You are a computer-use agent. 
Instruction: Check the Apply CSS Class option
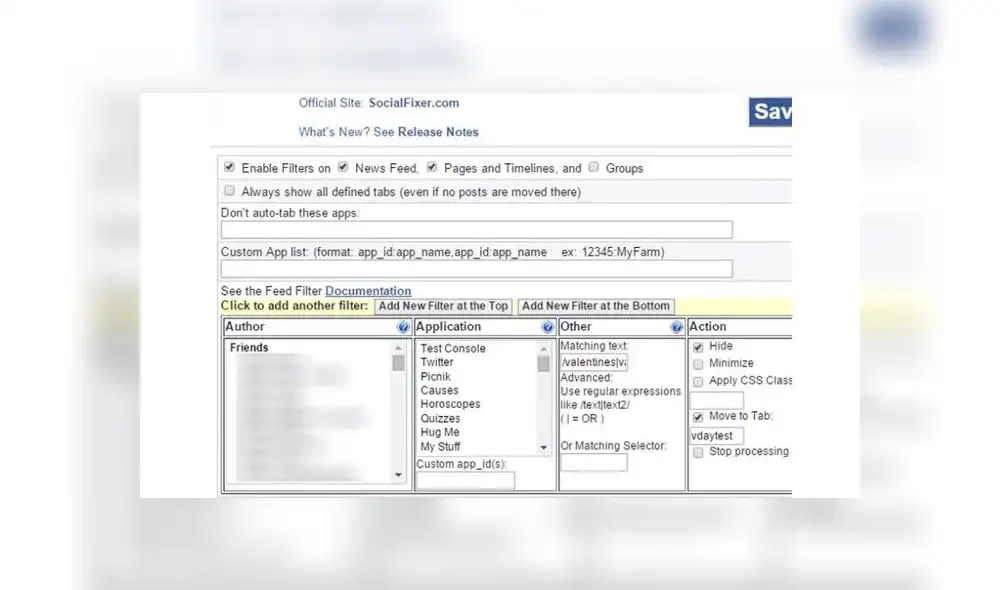click(x=697, y=381)
